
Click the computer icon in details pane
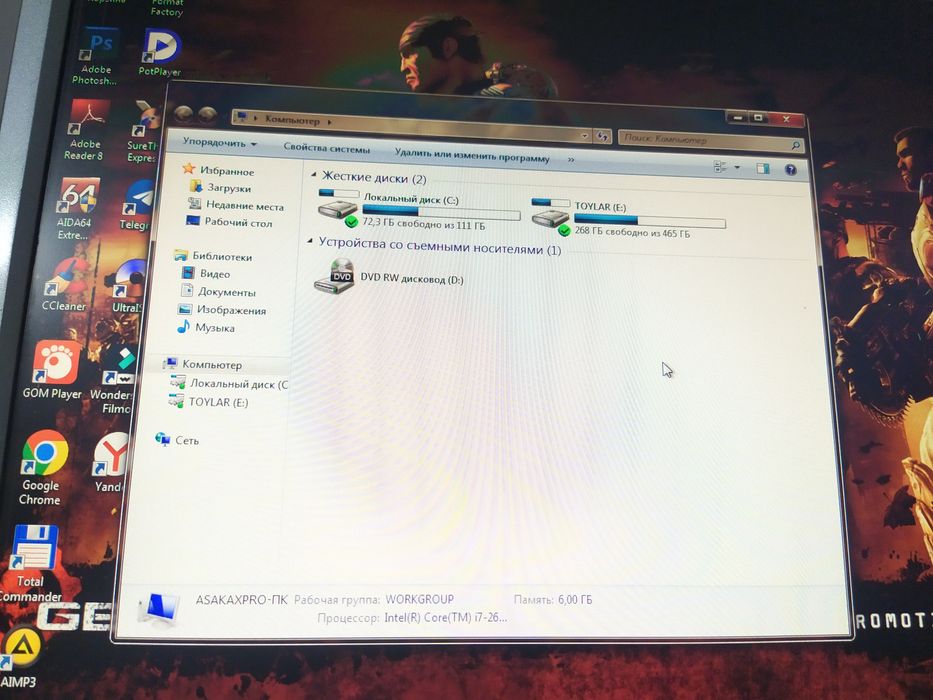(x=159, y=608)
